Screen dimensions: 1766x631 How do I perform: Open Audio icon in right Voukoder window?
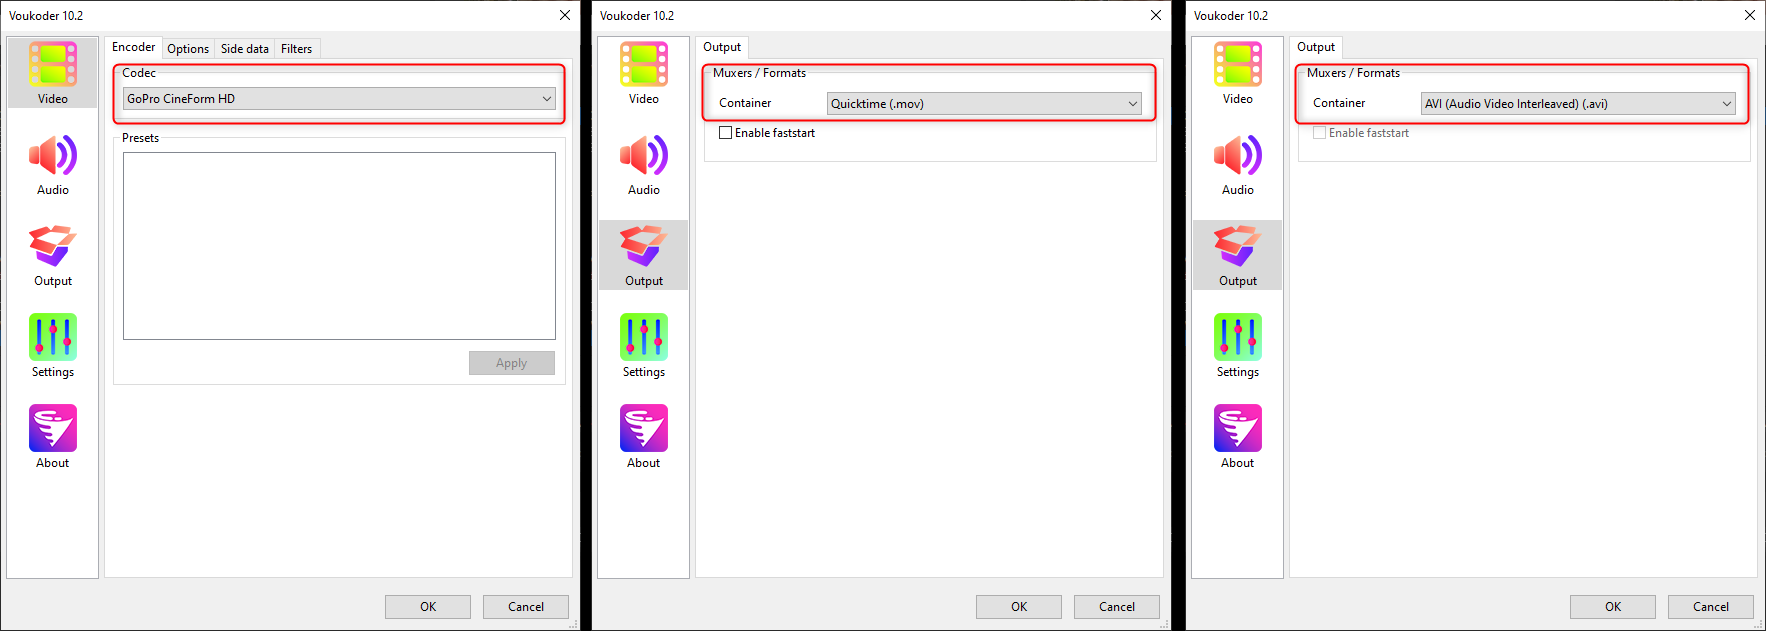pos(1238,164)
